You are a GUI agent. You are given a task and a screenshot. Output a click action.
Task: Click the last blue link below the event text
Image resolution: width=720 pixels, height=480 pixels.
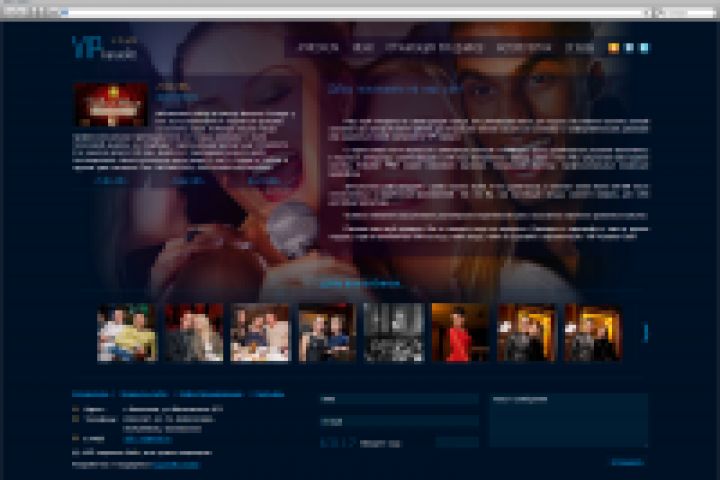click(264, 181)
